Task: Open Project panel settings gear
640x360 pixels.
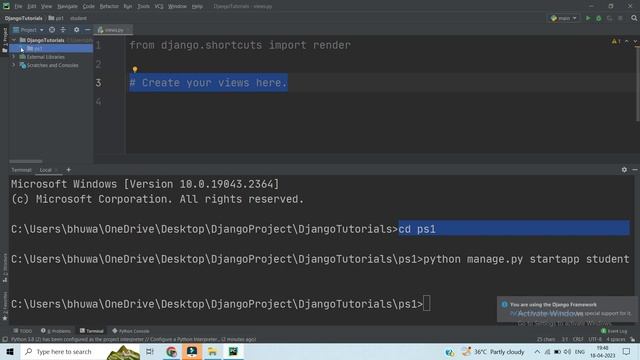Action: tap(76, 30)
